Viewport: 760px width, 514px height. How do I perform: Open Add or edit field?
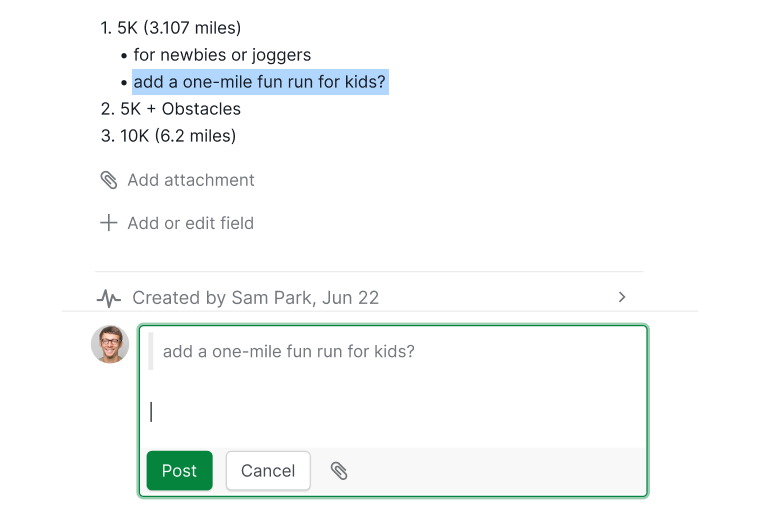[190, 223]
